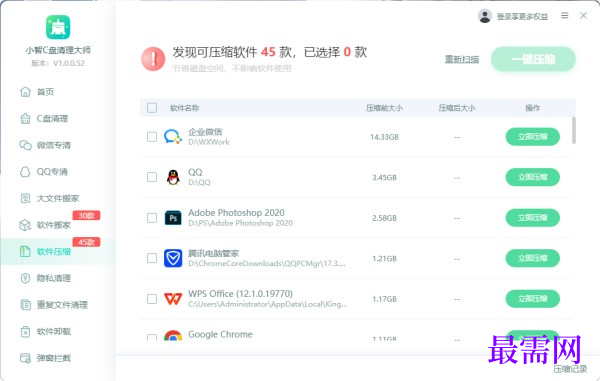This screenshot has width=600, height=381.
Task: Click the software list scrollbar
Action: (x=574, y=130)
